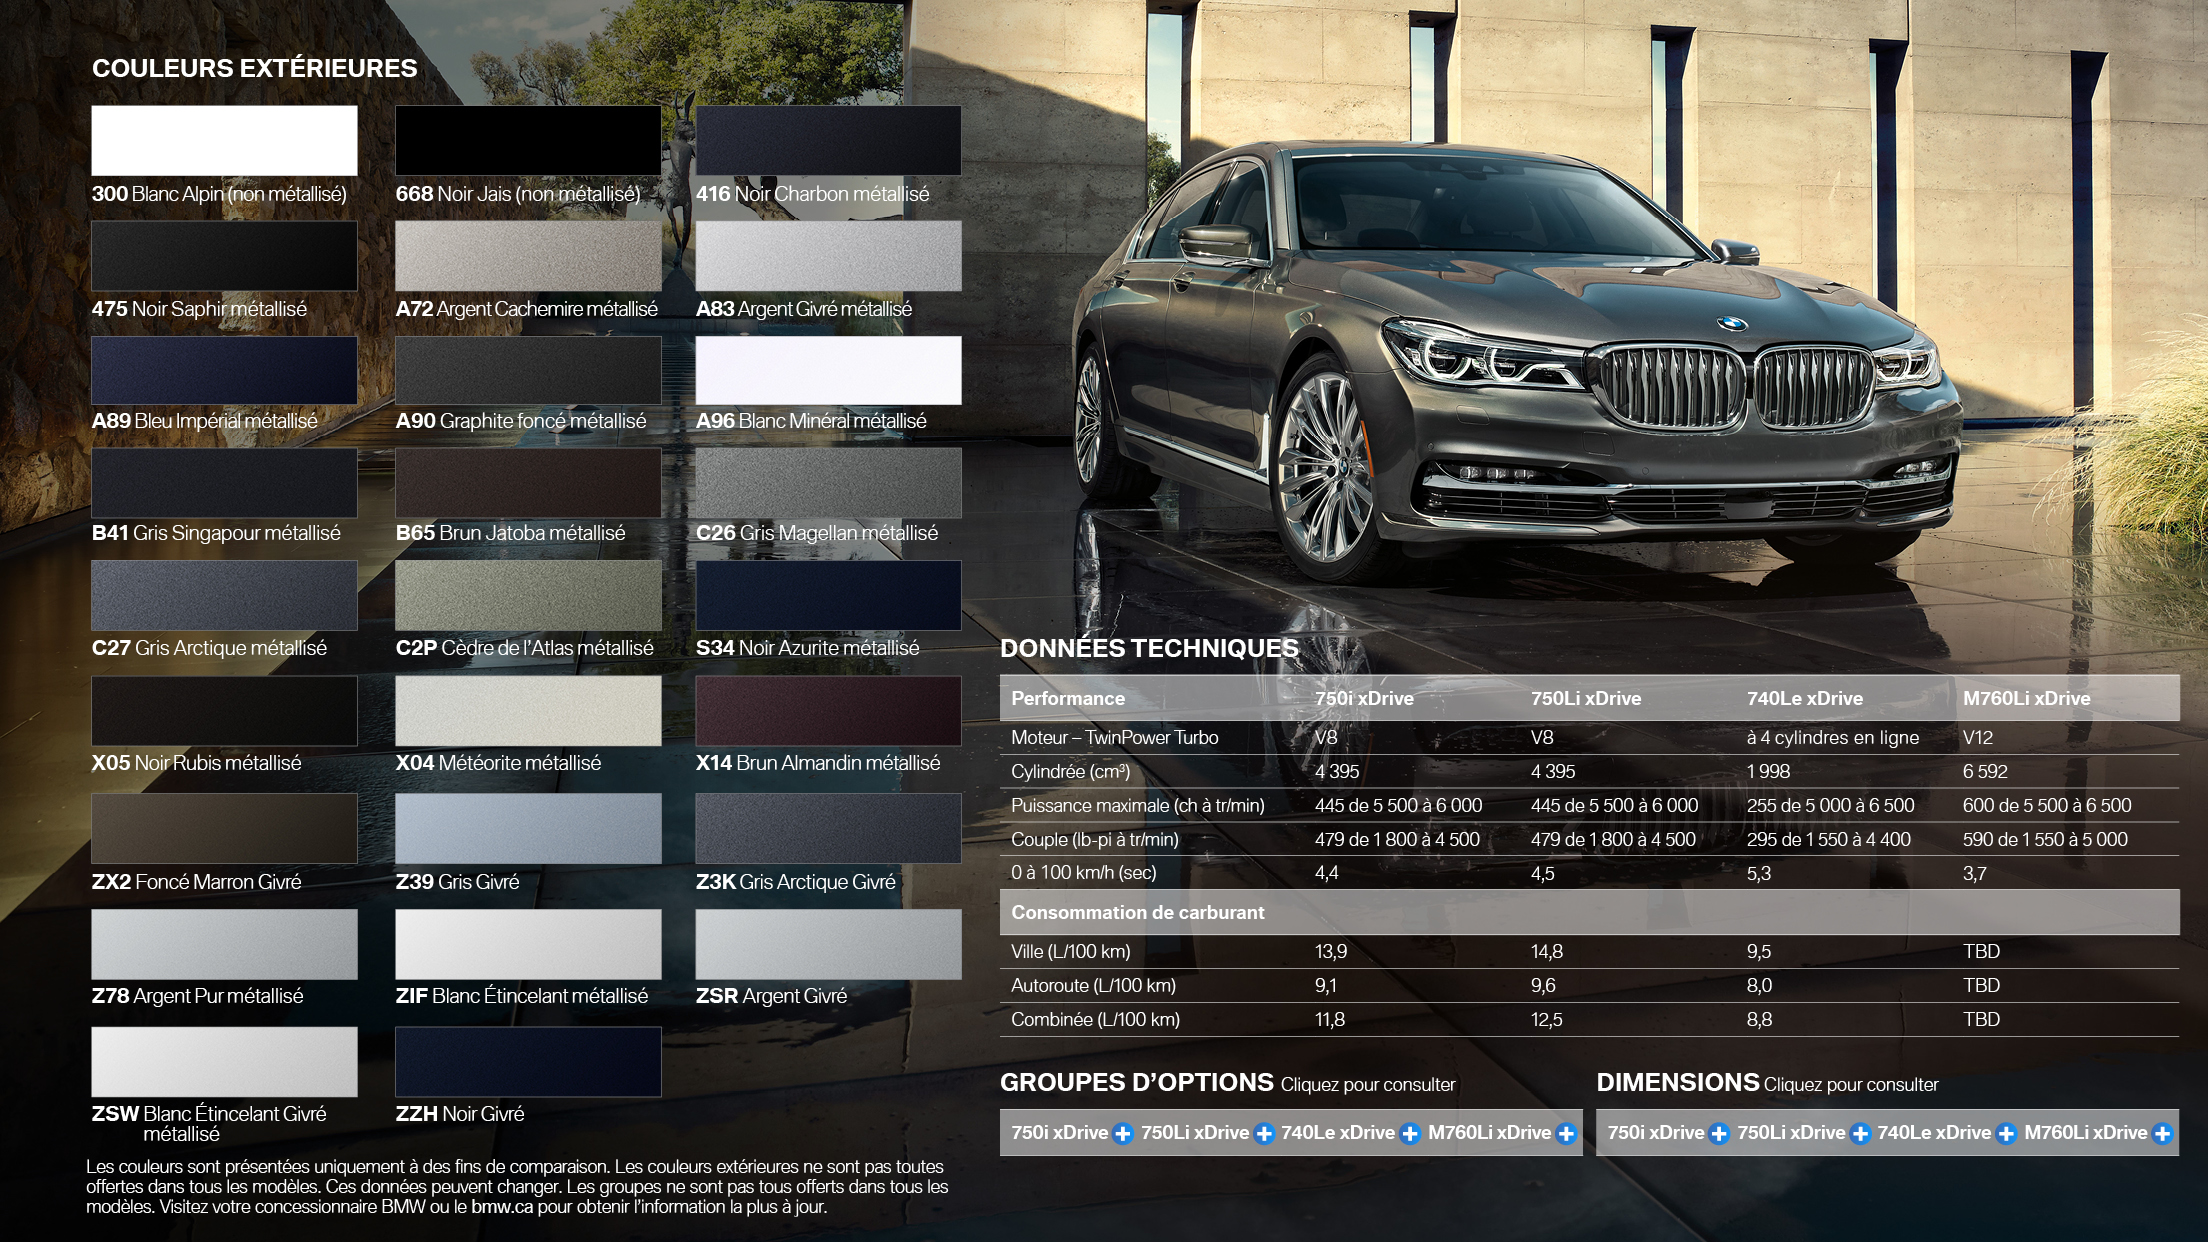
Task: Pick the X05 Noir Rubis métallisé swatch
Action: click(x=224, y=711)
